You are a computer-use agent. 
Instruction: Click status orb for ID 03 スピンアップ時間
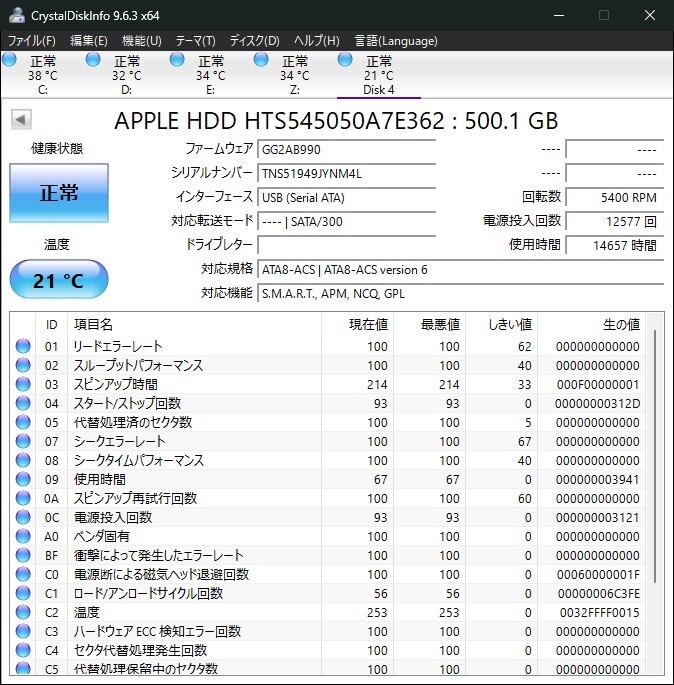click(x=23, y=384)
